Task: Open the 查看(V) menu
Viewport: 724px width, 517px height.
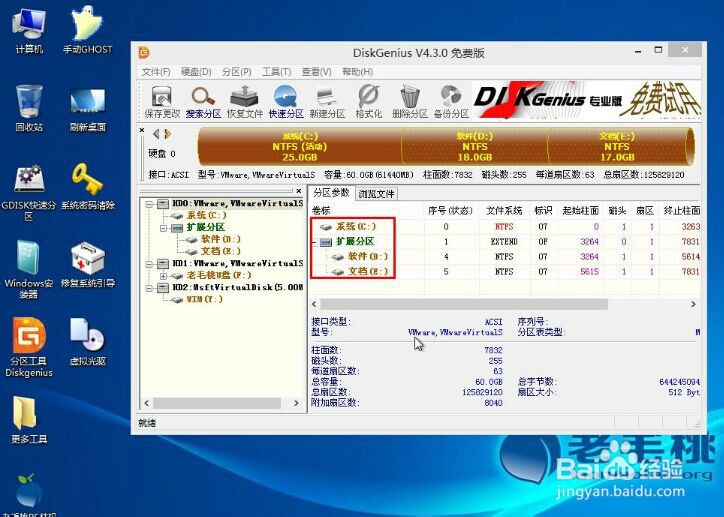Action: pos(316,72)
